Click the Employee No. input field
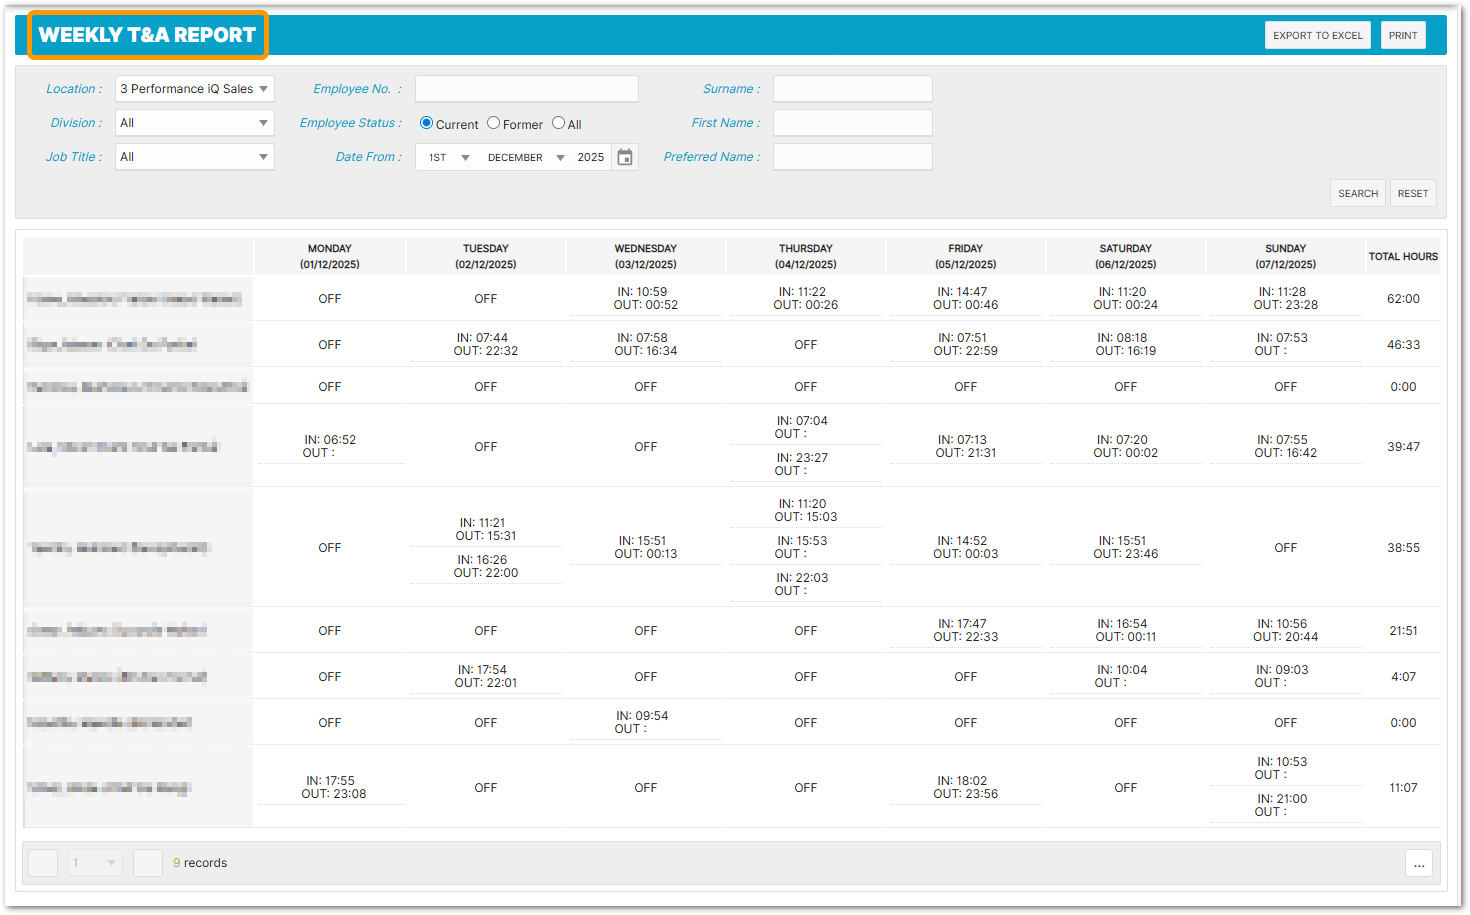This screenshot has height=915, width=1470. pyautogui.click(x=527, y=89)
